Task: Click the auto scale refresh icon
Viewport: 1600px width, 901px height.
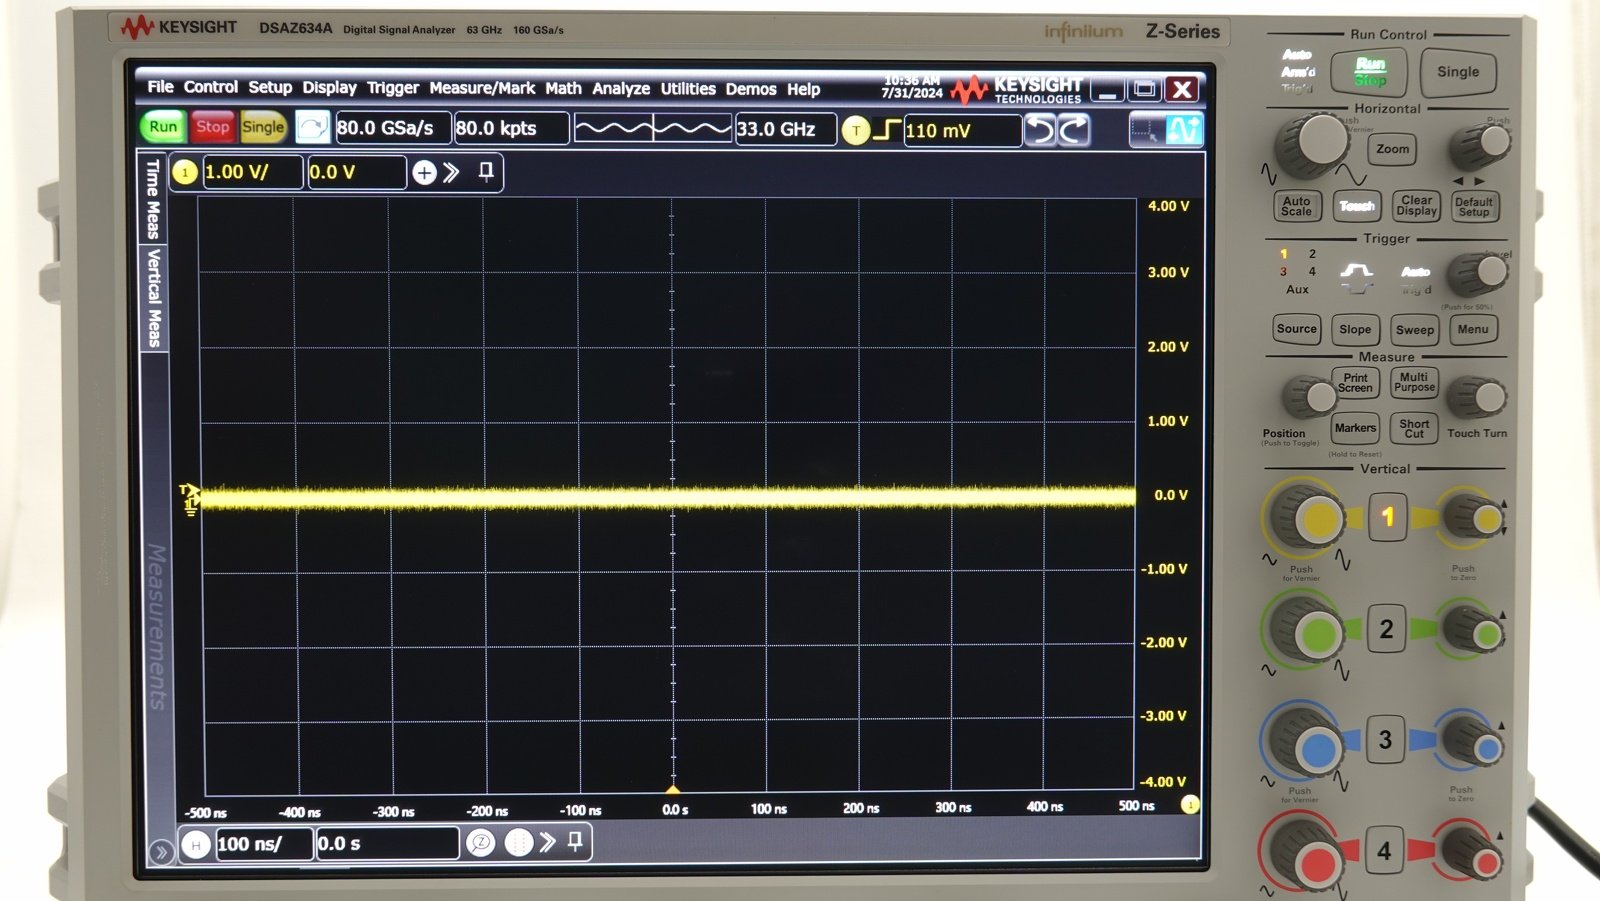Action: pos(312,127)
